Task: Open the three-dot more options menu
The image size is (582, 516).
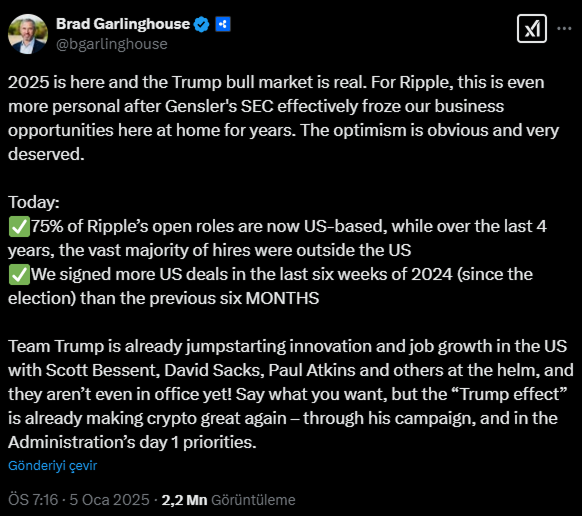Action: 564,29
